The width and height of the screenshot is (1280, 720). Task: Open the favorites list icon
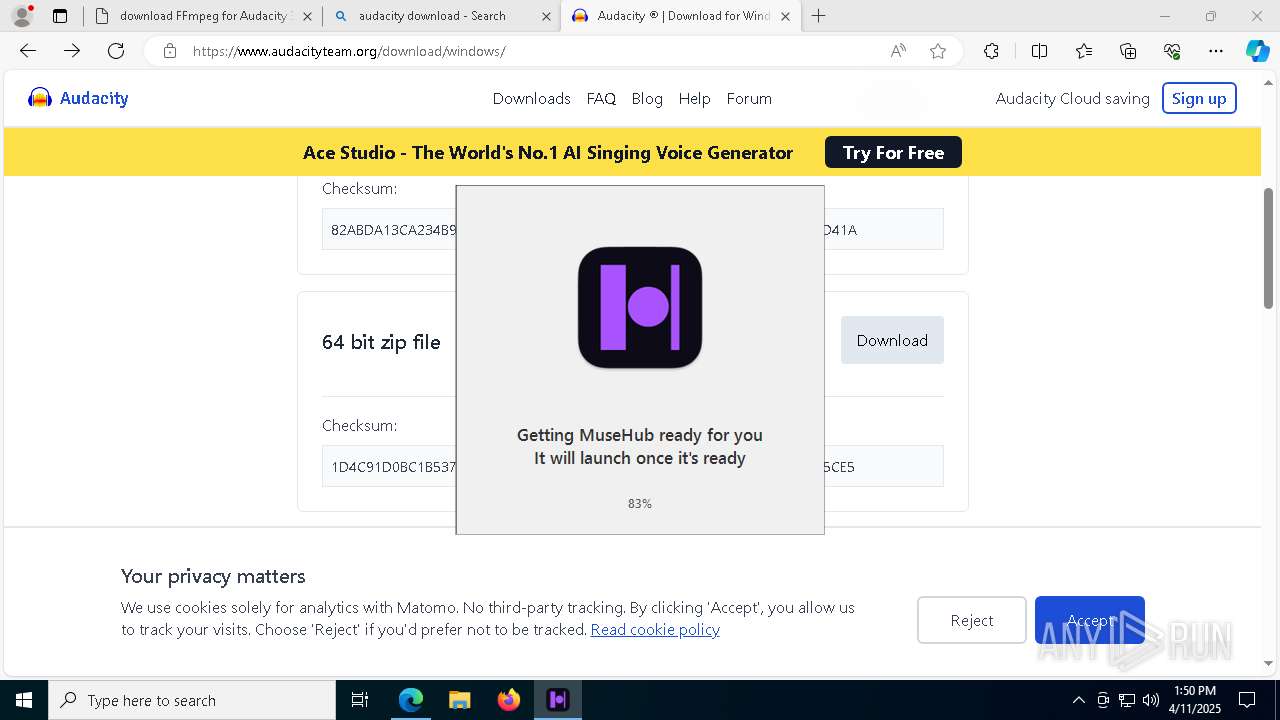(1084, 51)
